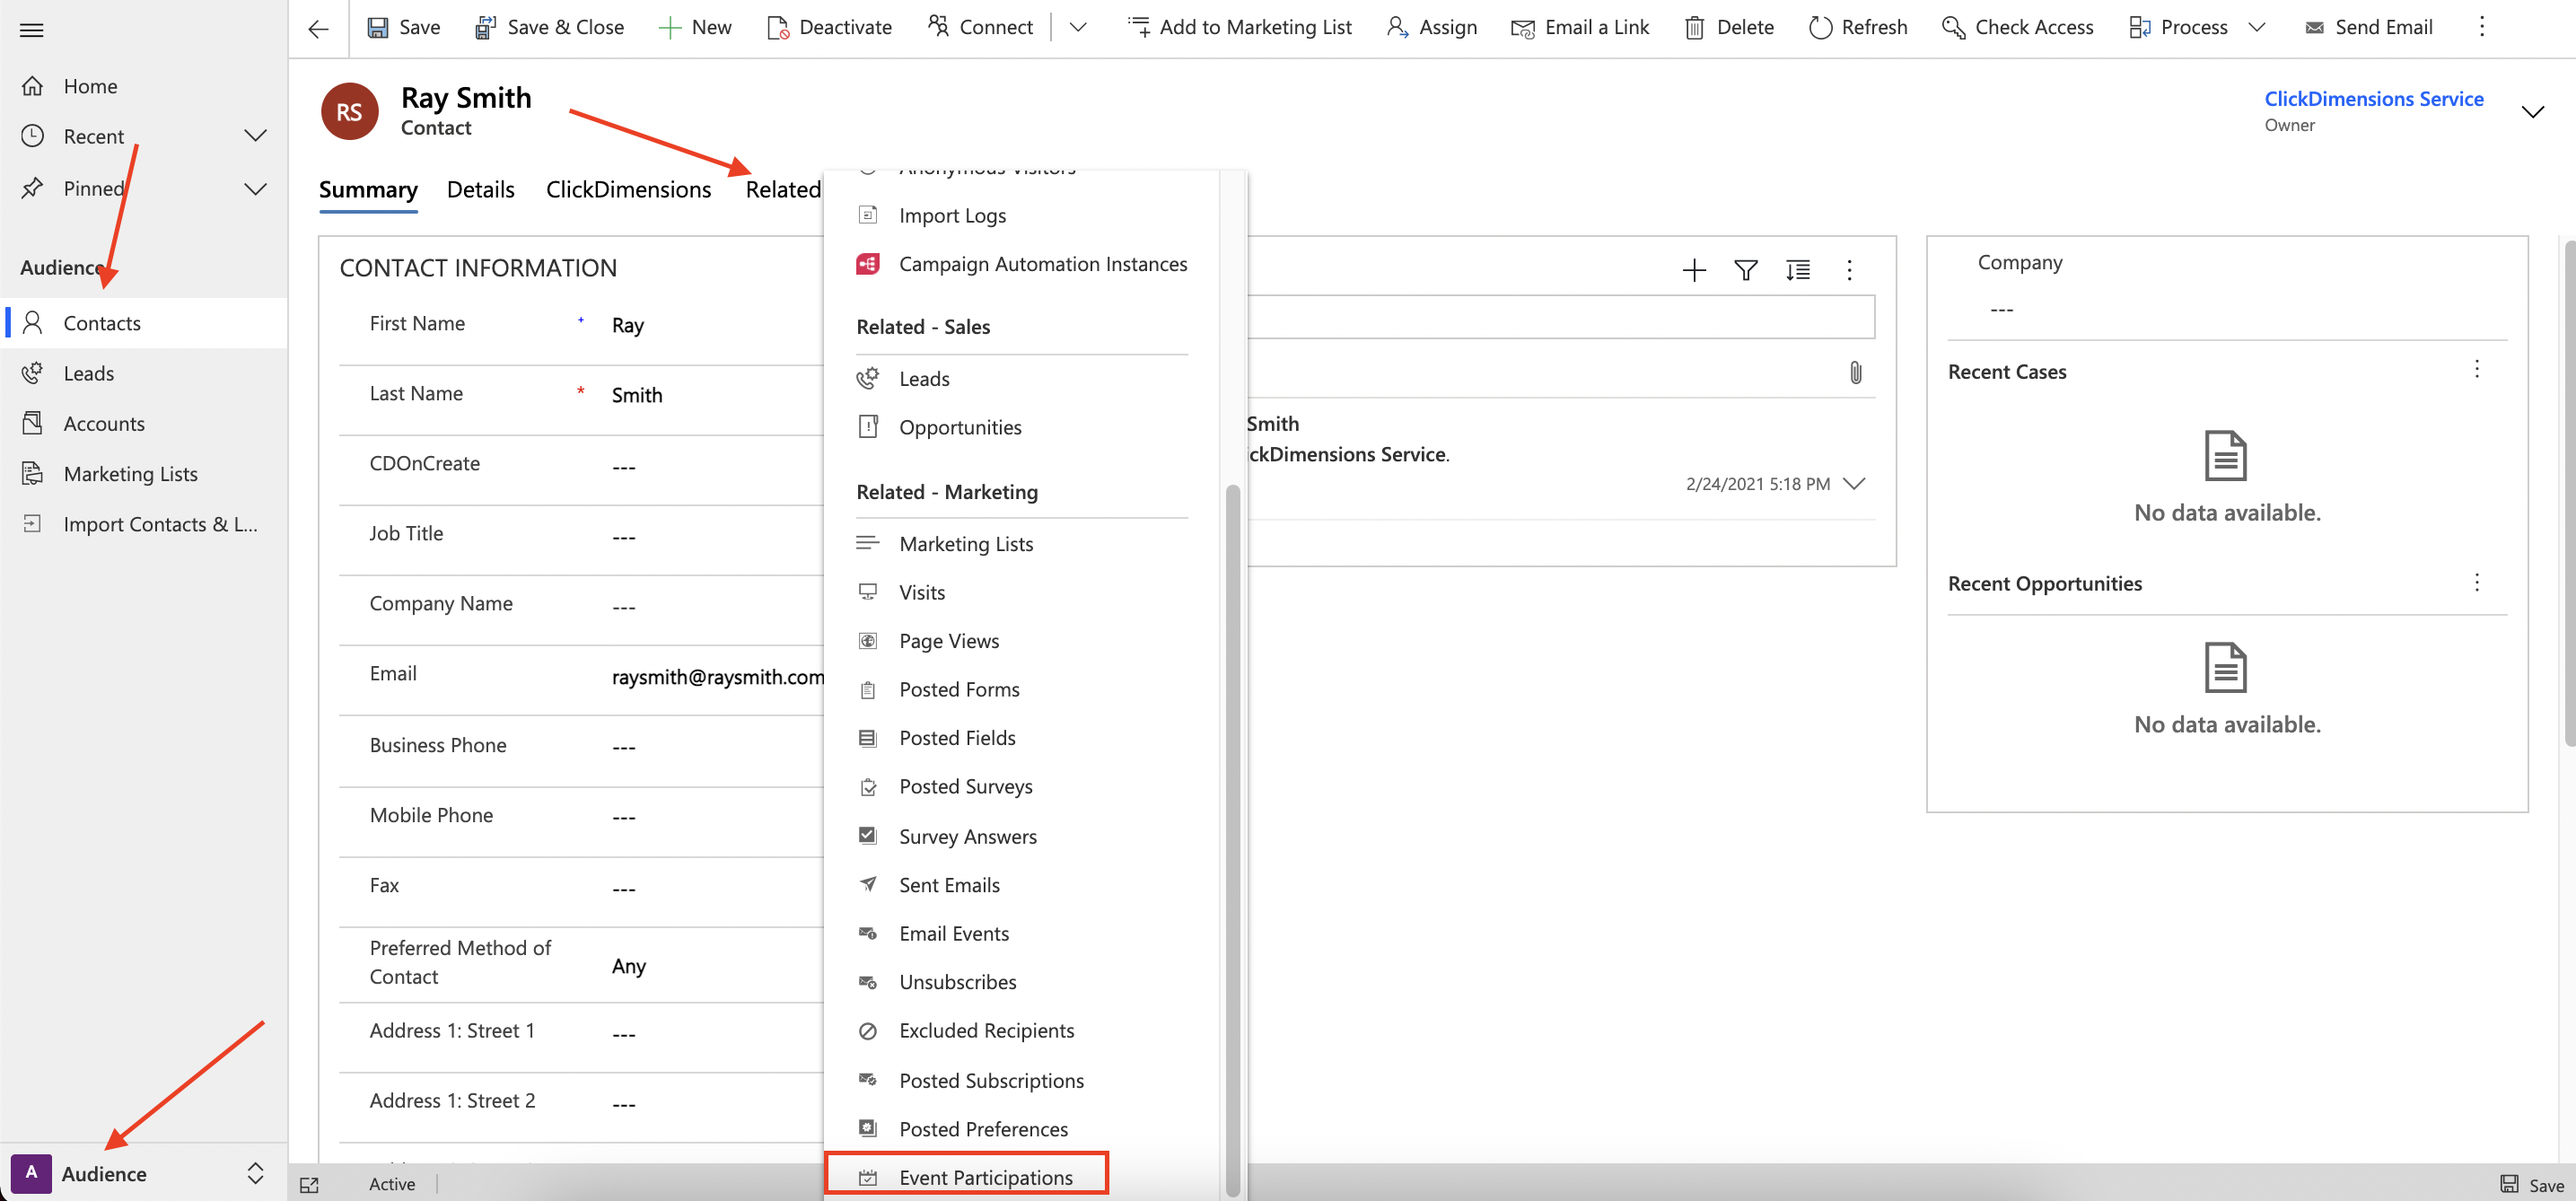This screenshot has width=2576, height=1201.
Task: Click the Connect command
Action: point(981,28)
